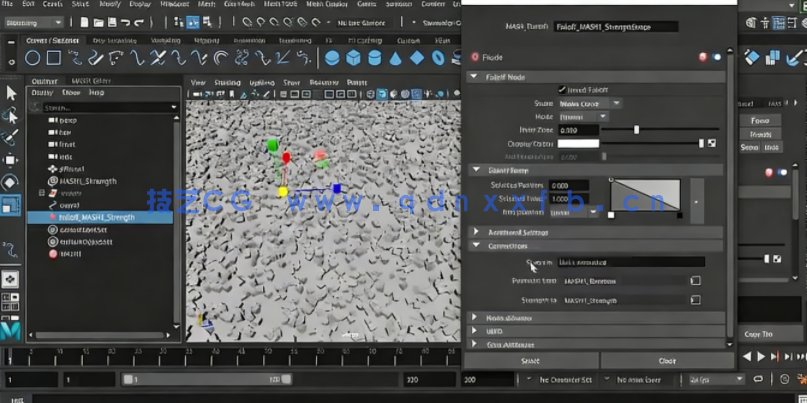Select the NURBS circle tool on shelf
The width and height of the screenshot is (807, 403).
click(x=33, y=59)
